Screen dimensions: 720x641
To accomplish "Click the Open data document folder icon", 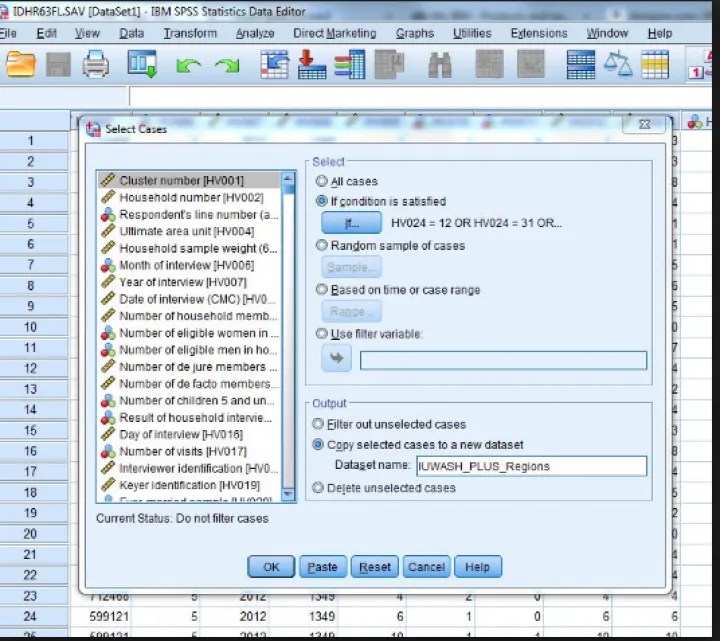I will click(x=21, y=65).
